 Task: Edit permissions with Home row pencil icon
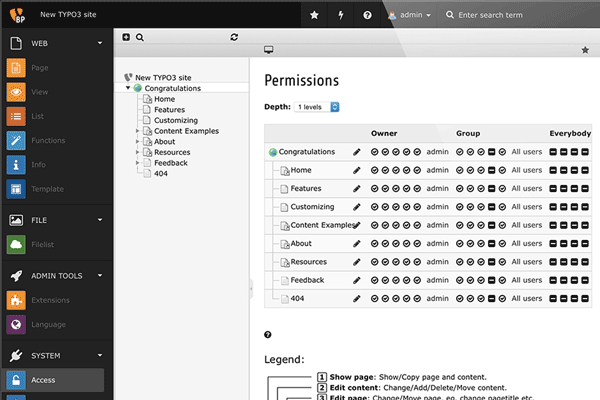click(x=357, y=170)
